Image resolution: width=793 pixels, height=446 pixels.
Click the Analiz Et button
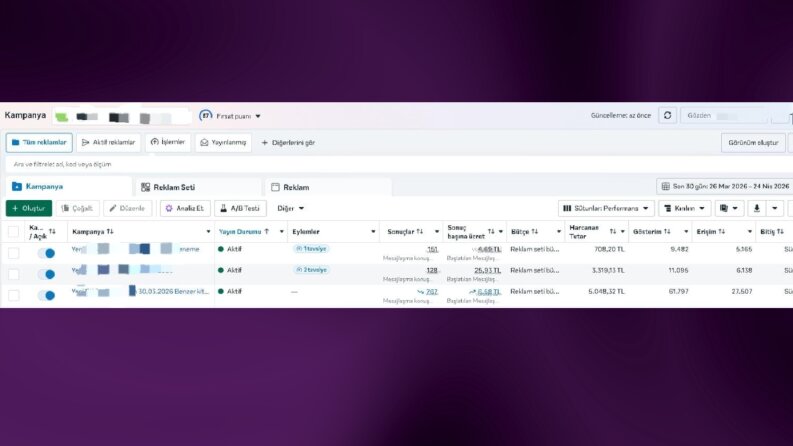coord(185,208)
